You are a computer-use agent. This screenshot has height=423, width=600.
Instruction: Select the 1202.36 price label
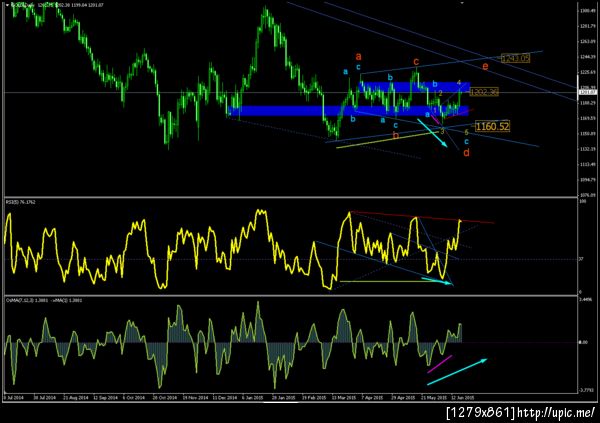(484, 92)
